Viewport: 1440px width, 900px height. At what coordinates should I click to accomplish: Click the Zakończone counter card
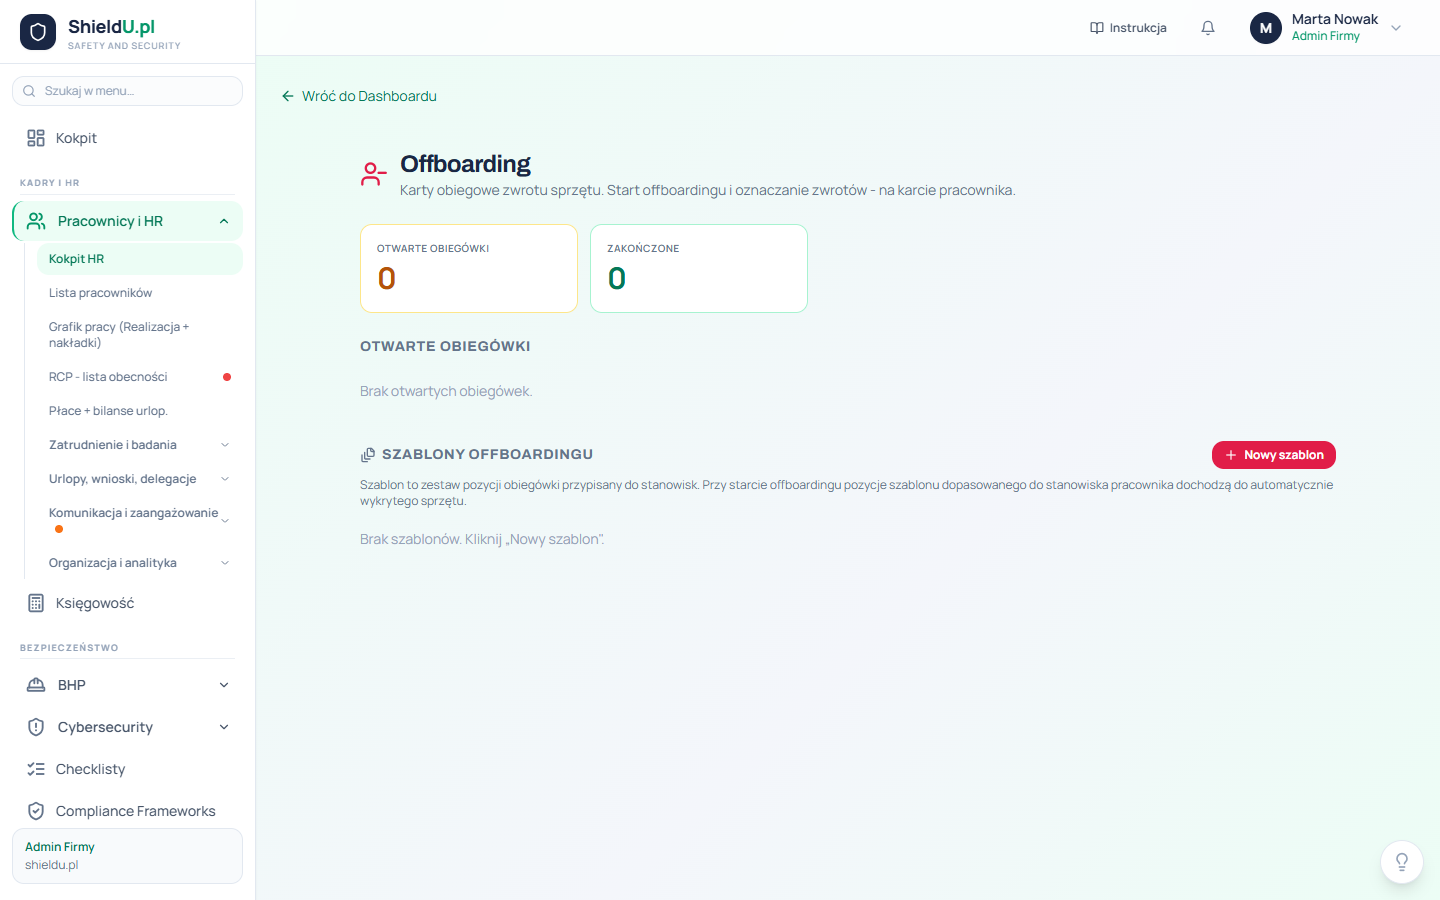(699, 268)
